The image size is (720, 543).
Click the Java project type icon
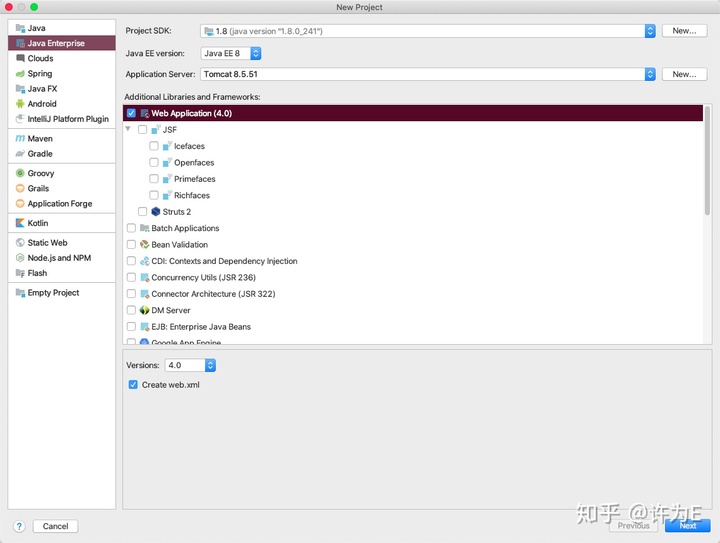(20, 28)
